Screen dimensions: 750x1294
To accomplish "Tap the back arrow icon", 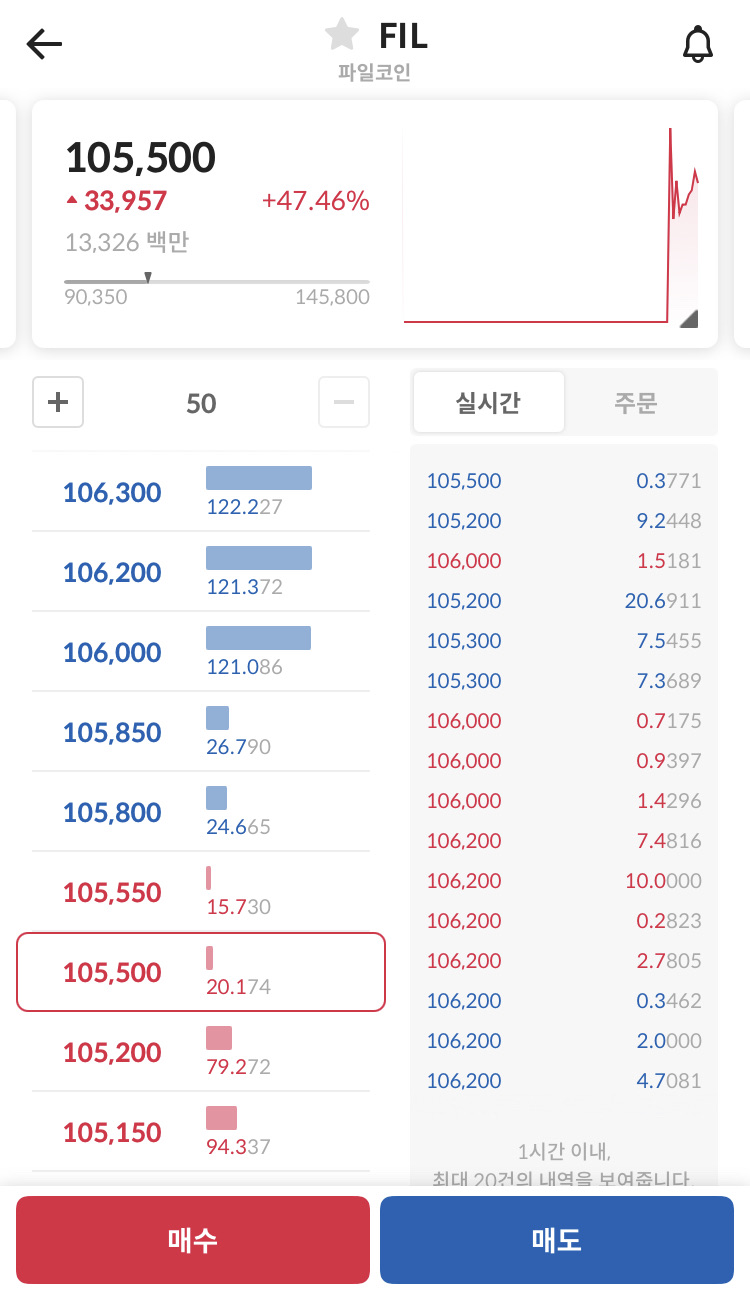I will (44, 44).
